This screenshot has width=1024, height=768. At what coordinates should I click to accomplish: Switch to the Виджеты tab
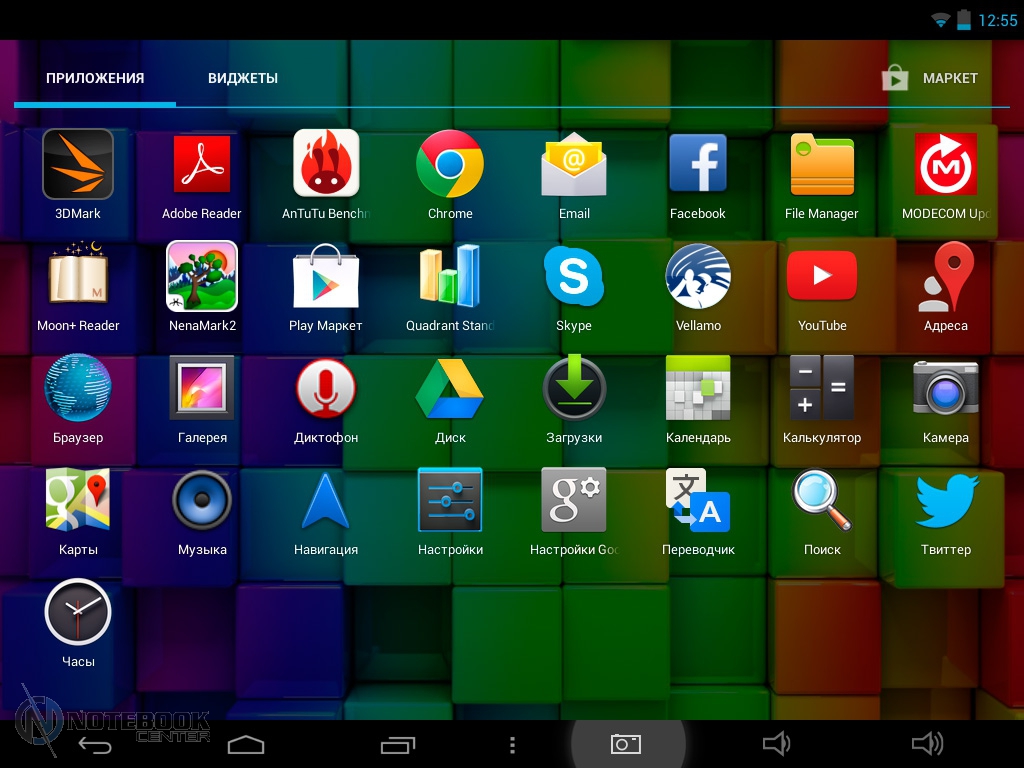pos(243,78)
